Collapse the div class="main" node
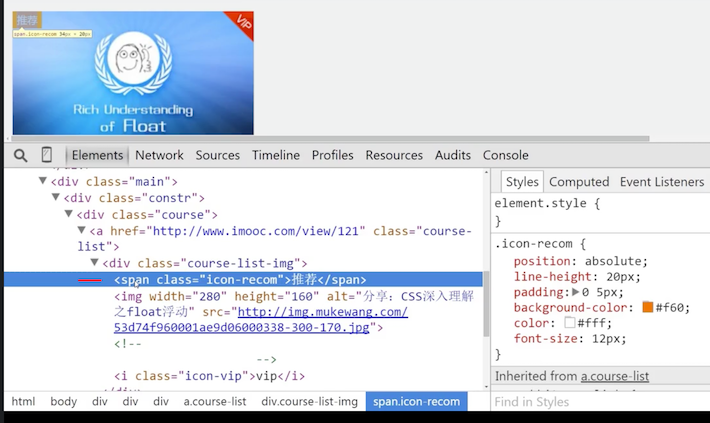Image resolution: width=710 pixels, height=423 pixels. point(43,181)
